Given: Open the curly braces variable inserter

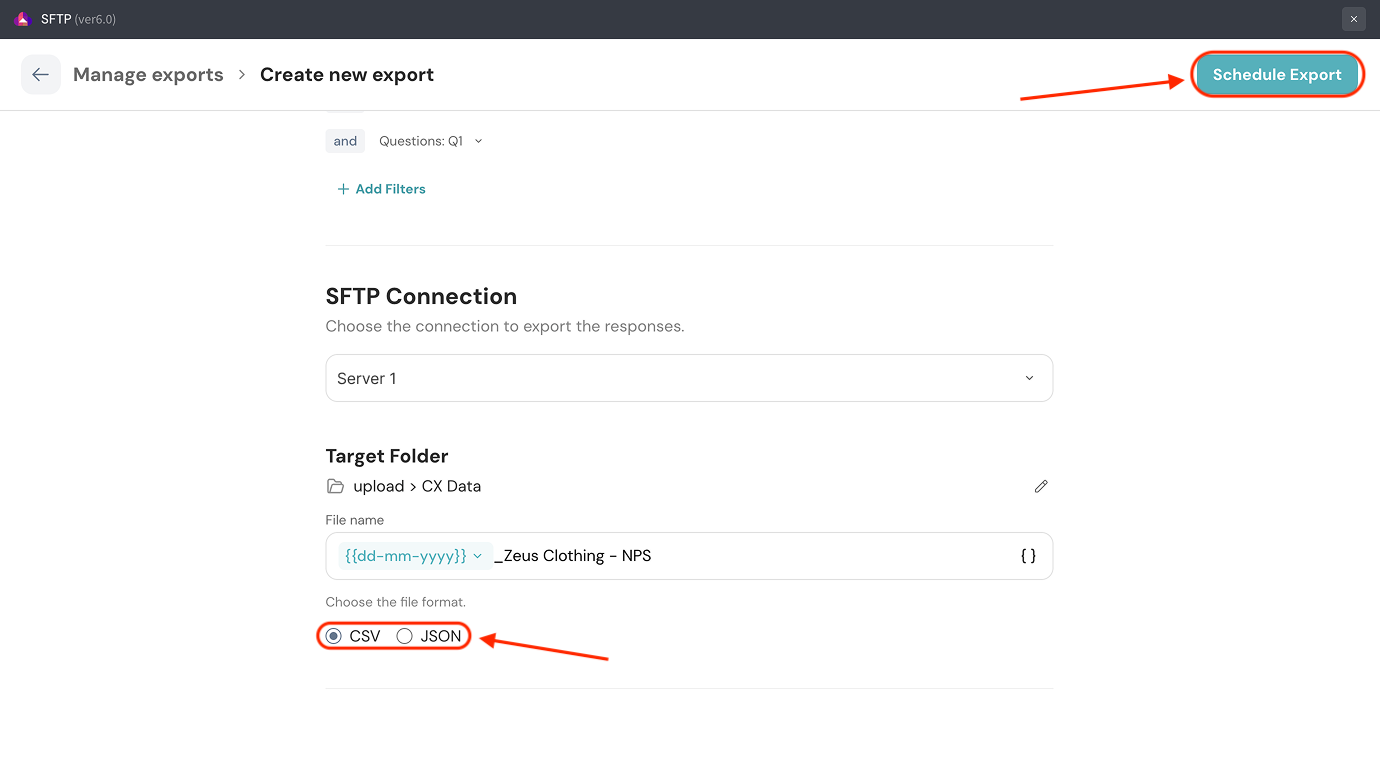Looking at the screenshot, I should click(1027, 556).
